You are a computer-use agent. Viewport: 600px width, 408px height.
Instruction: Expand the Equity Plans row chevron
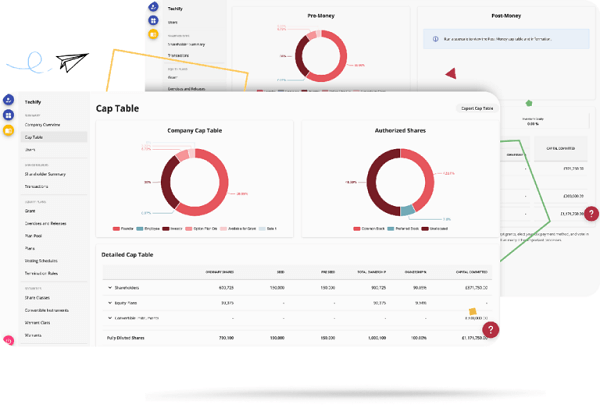110,303
